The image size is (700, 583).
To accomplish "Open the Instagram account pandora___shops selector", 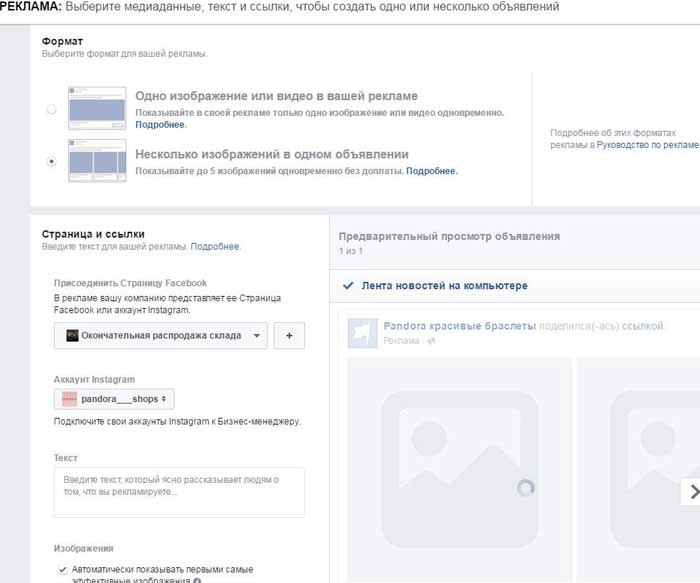I will [114, 399].
